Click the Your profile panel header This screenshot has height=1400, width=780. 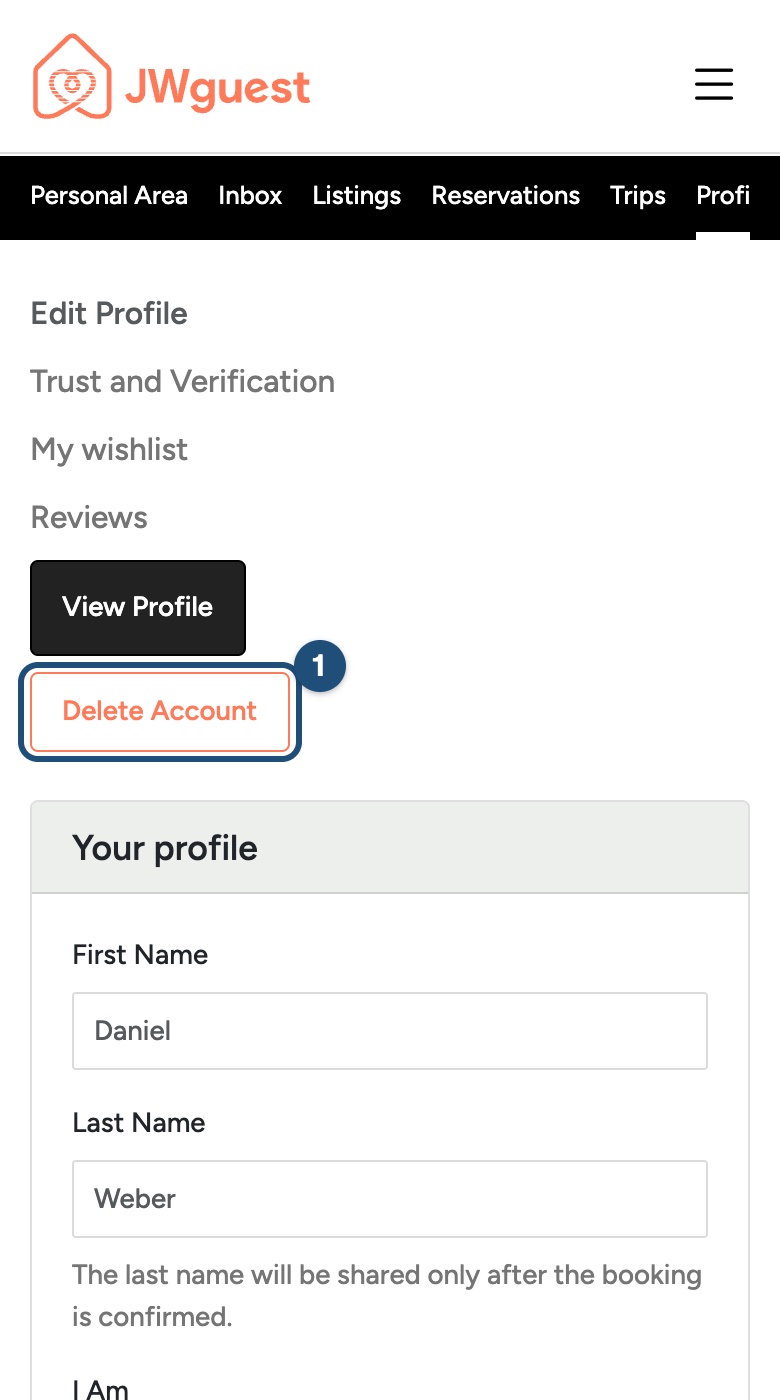pos(390,848)
